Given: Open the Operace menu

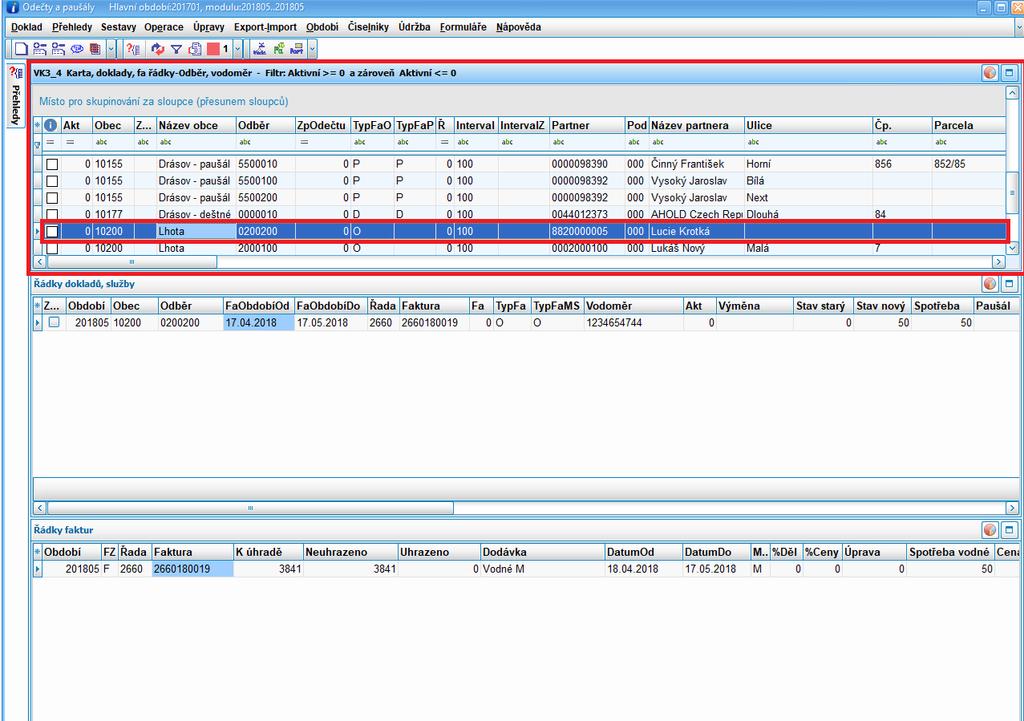Looking at the screenshot, I should tap(164, 27).
